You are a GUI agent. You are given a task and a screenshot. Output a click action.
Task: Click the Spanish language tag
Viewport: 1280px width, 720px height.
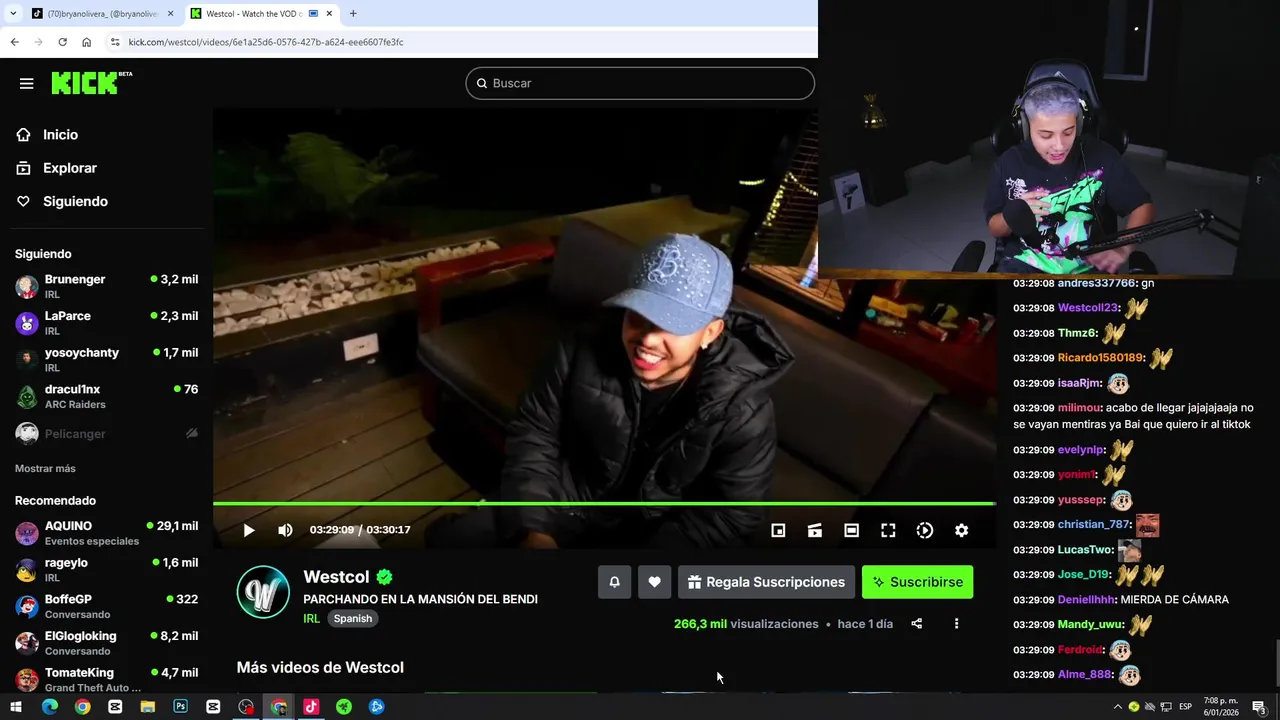click(352, 619)
